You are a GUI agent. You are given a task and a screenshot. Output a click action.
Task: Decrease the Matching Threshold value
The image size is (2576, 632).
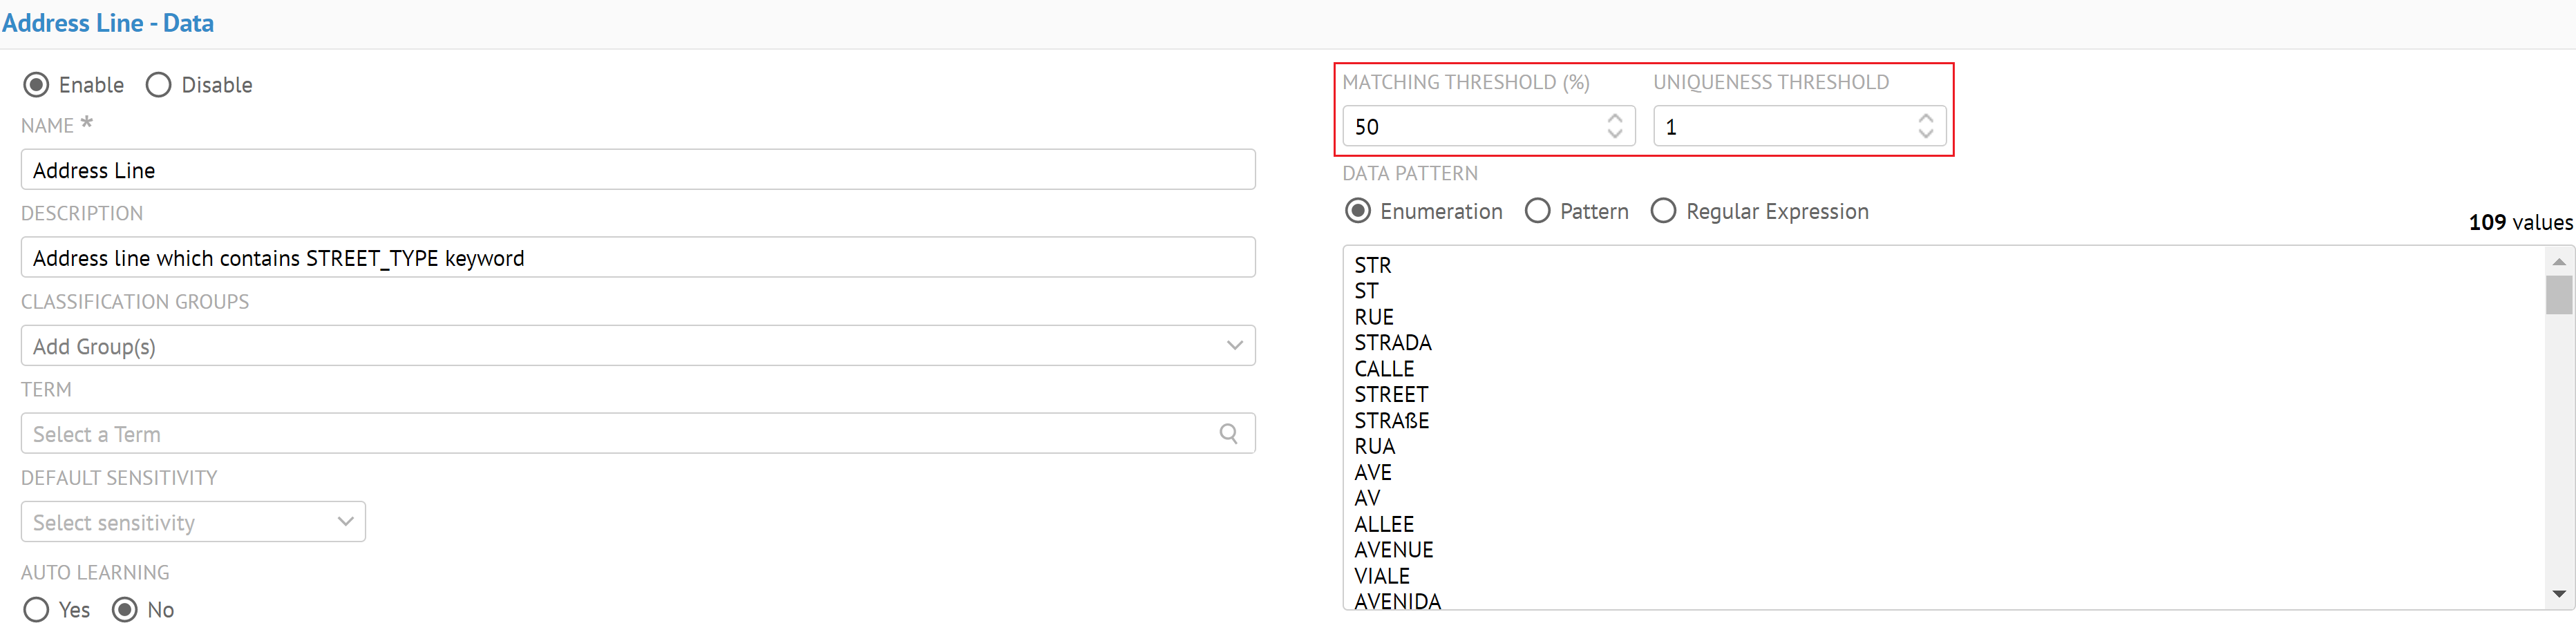(x=1614, y=134)
